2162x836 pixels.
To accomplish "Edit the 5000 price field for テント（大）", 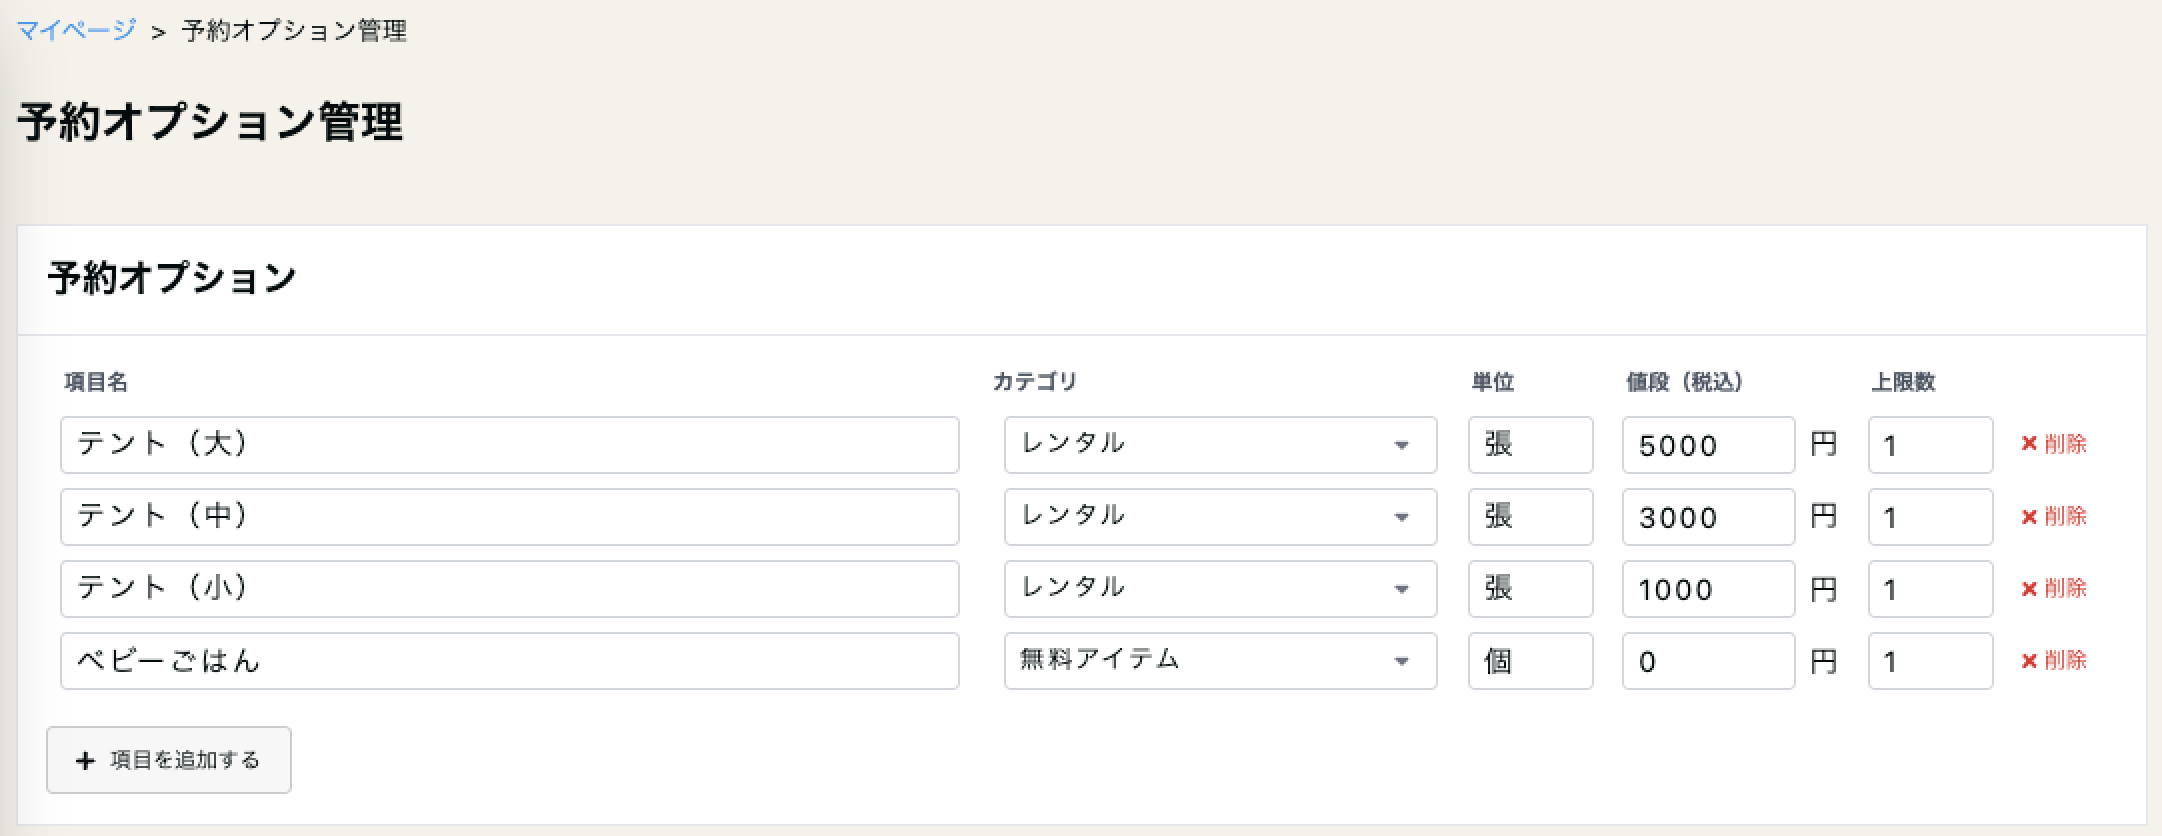I will (x=1707, y=444).
